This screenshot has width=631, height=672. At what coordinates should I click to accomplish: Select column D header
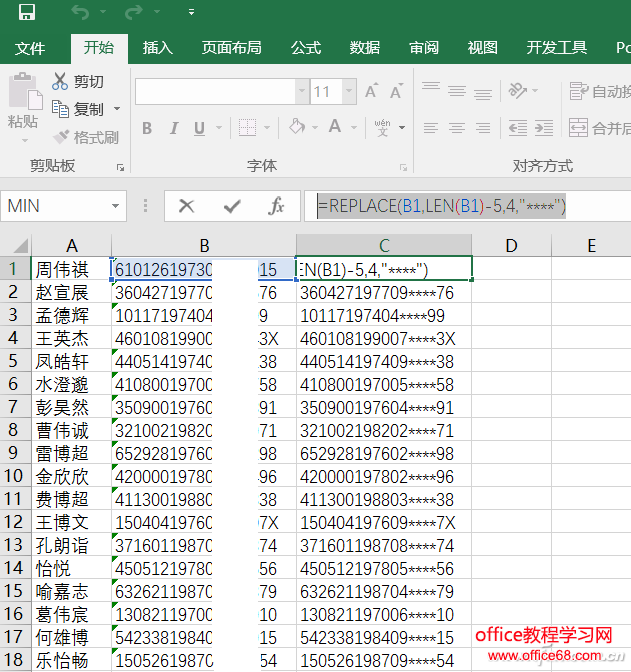tap(510, 246)
